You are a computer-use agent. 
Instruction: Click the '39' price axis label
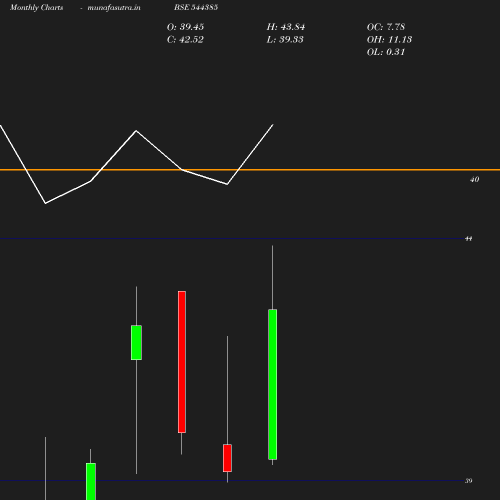coord(468,481)
